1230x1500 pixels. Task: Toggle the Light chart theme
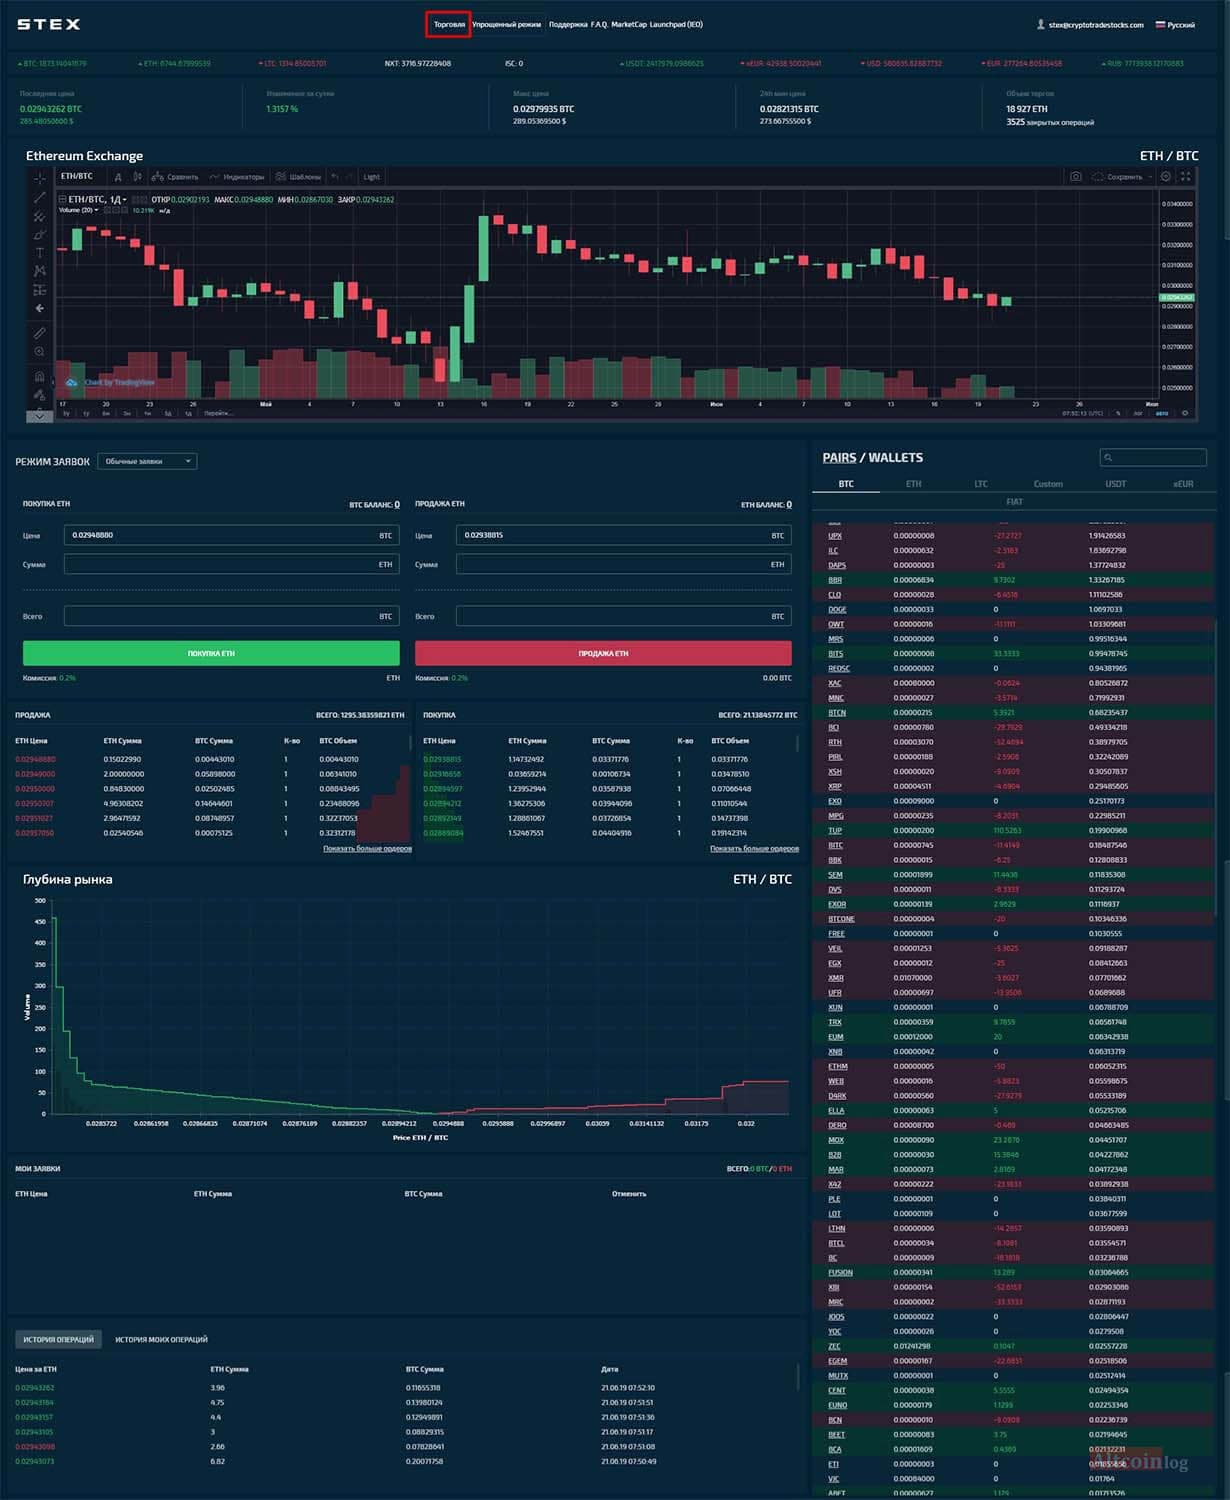371,177
